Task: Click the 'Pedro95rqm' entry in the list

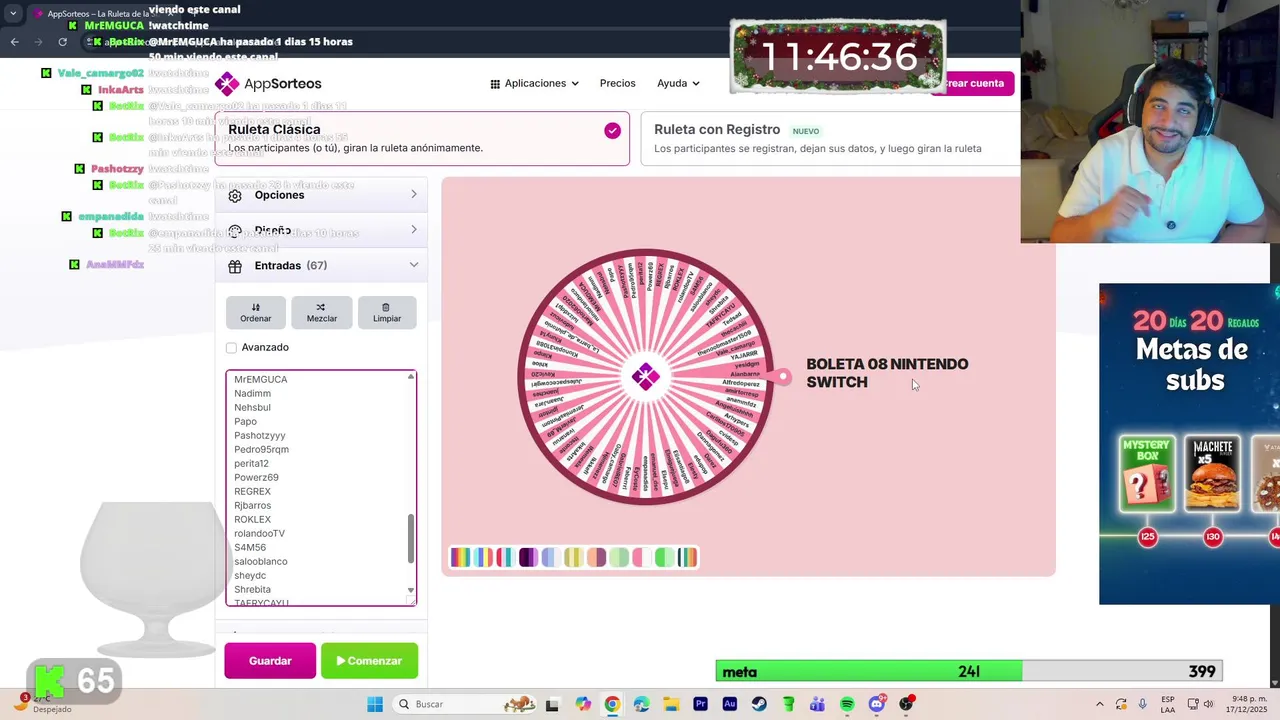Action: (261, 450)
